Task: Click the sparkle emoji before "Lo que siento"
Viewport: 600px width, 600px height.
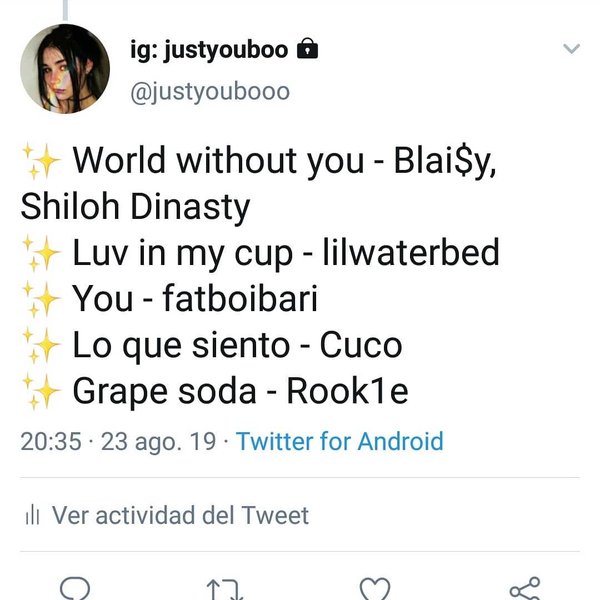Action: pyautogui.click(x=42, y=346)
